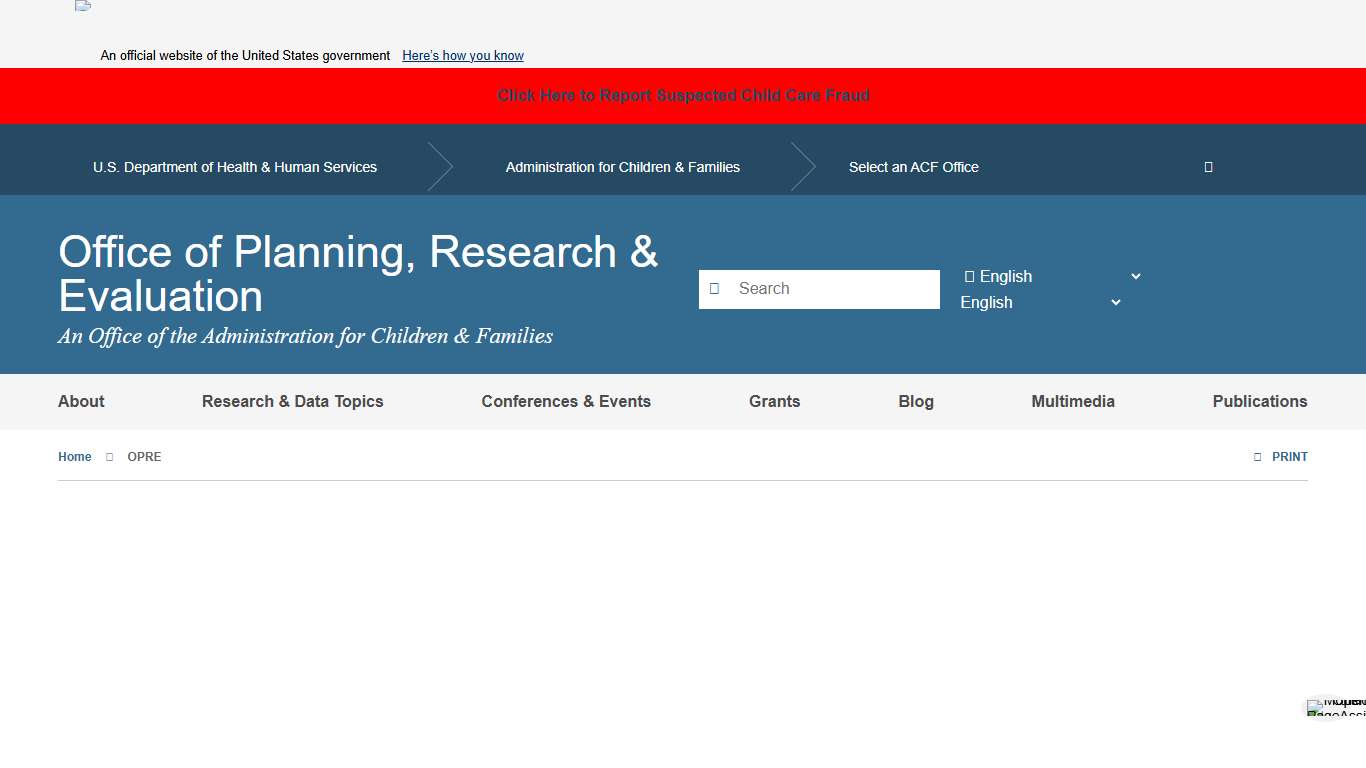Open Administration for Children & Families link
Screen dimensions: 1366x768
coord(622,167)
